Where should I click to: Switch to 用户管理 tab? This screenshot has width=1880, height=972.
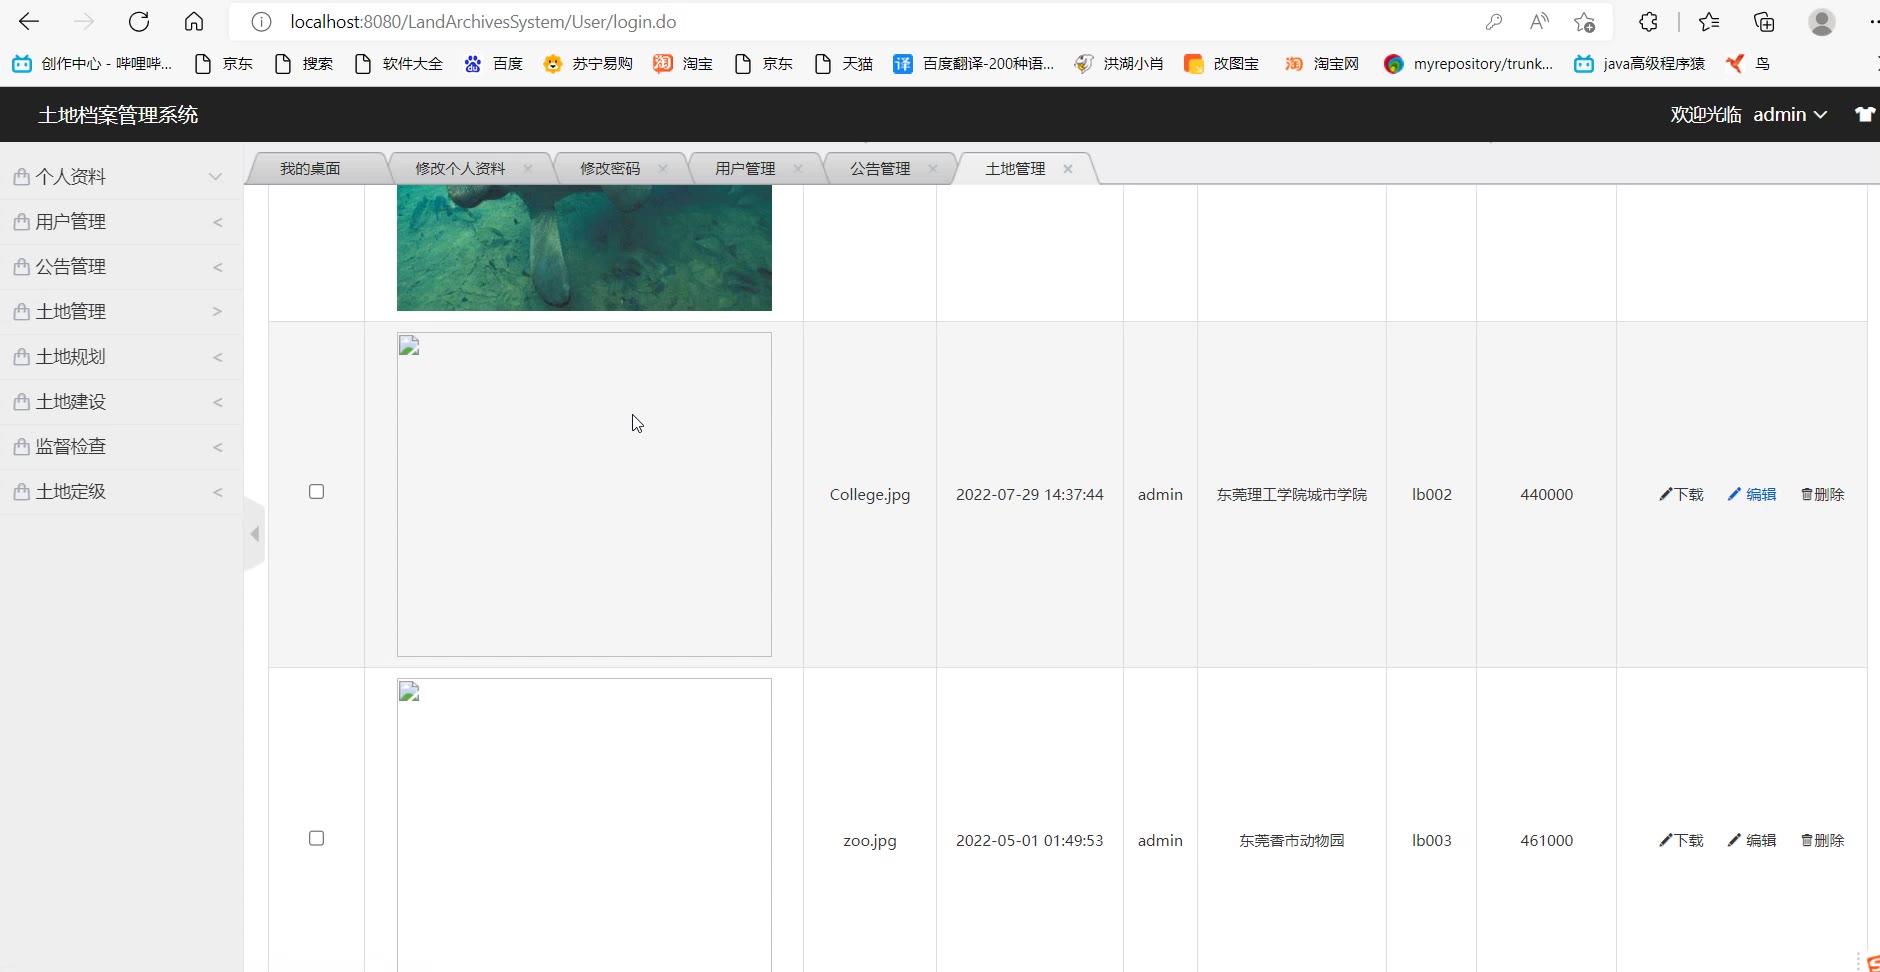point(745,168)
